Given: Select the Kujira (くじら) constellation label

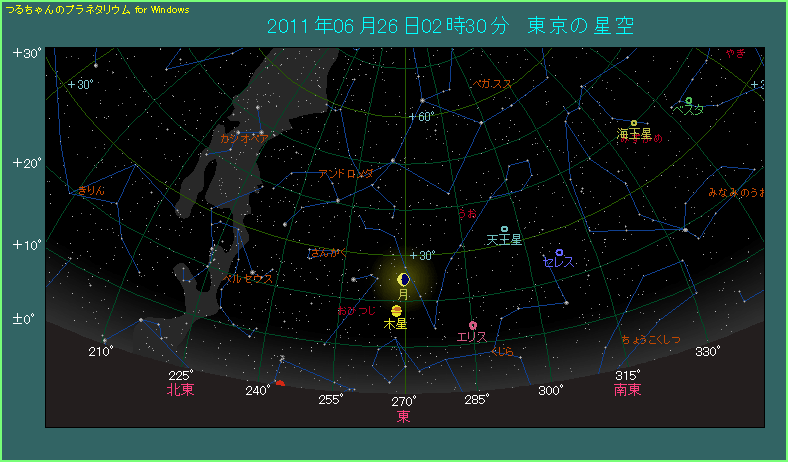Looking at the screenshot, I should point(502,352).
